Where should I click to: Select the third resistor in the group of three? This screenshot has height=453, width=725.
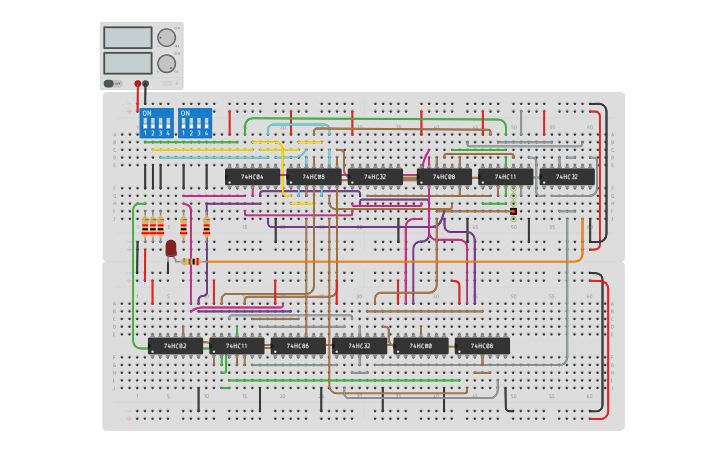tap(160, 226)
